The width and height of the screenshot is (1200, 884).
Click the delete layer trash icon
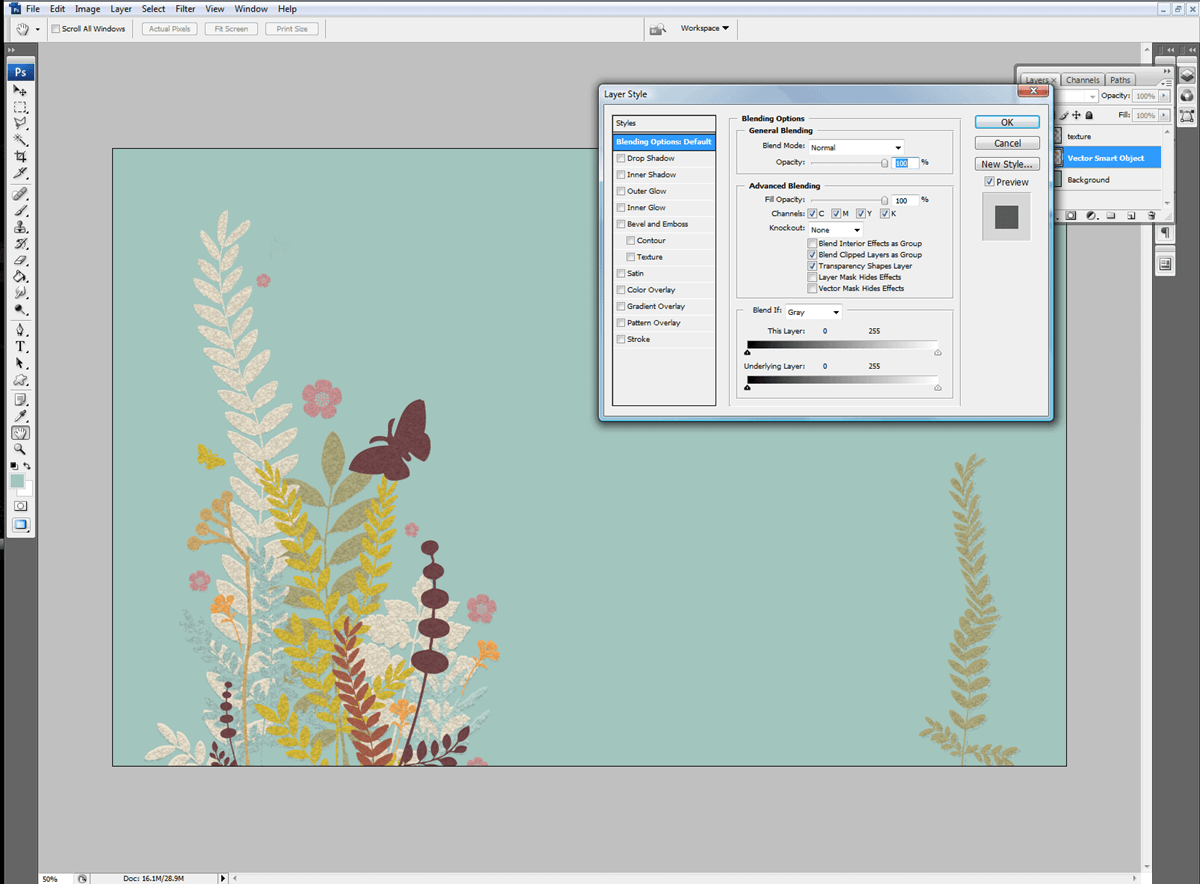tap(1151, 215)
